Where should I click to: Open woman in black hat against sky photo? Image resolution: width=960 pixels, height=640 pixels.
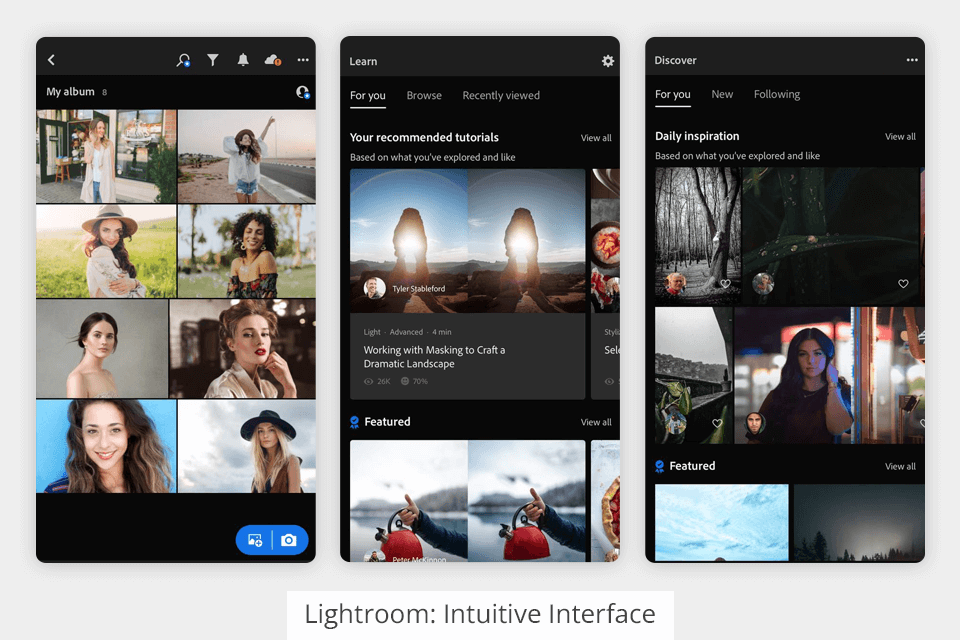point(247,446)
